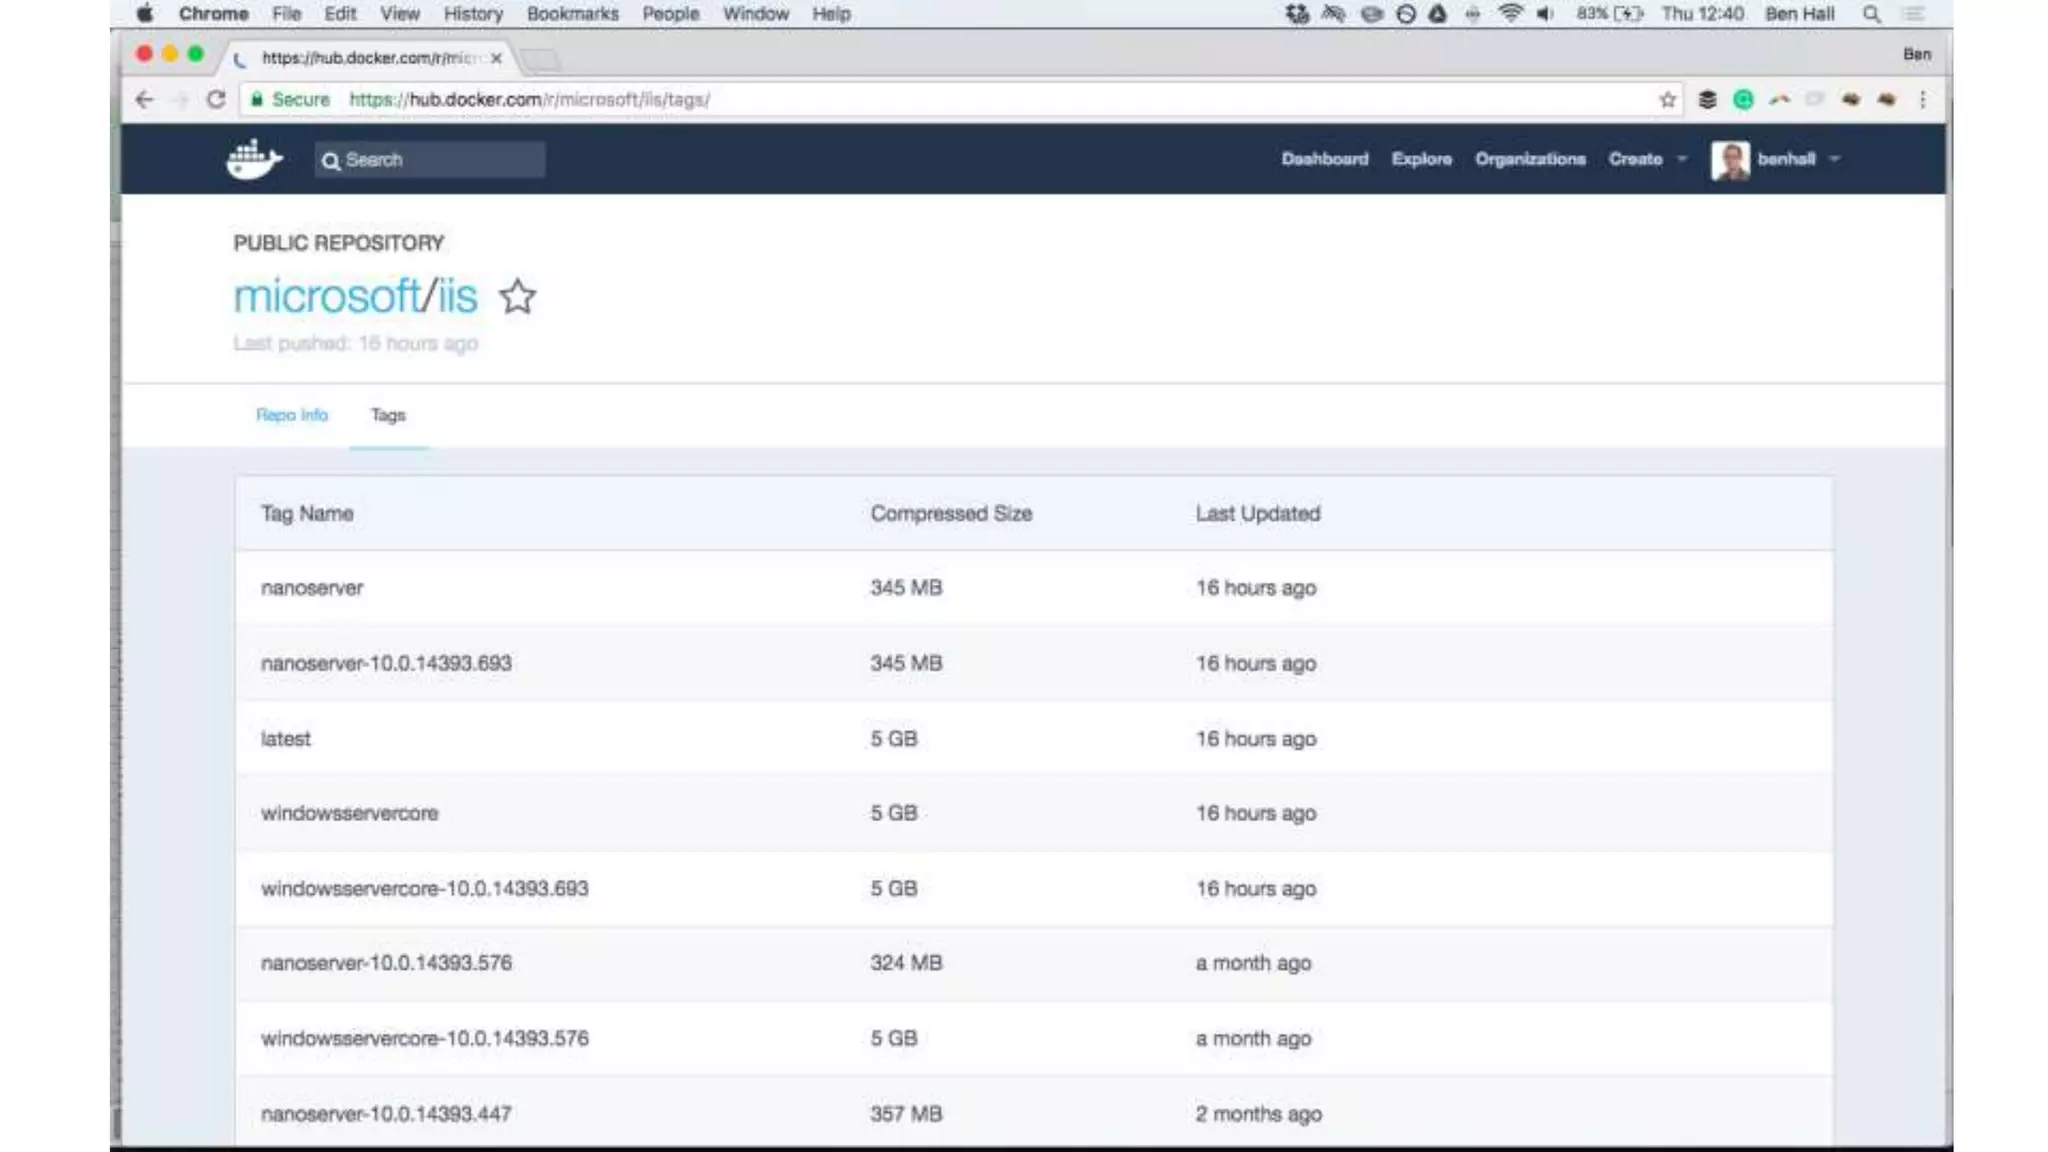Open the Bookmarks menu
This screenshot has height=1152, width=2048.
click(572, 14)
